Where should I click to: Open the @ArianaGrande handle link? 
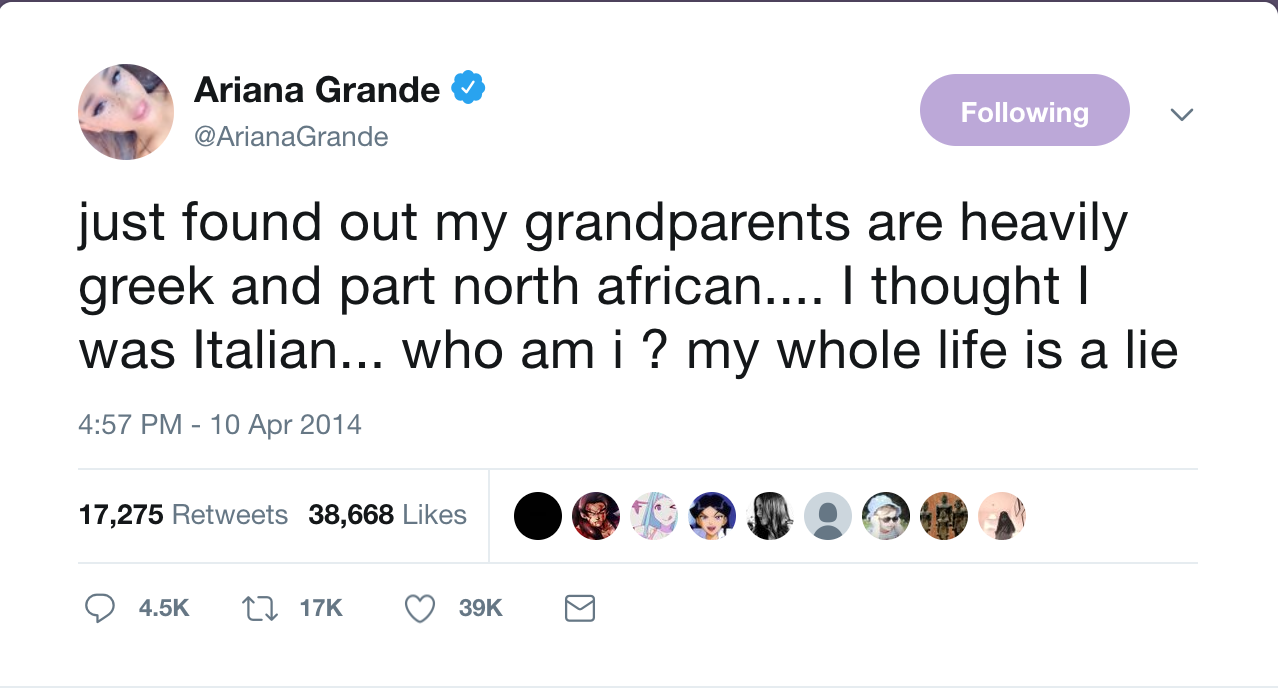(x=291, y=136)
